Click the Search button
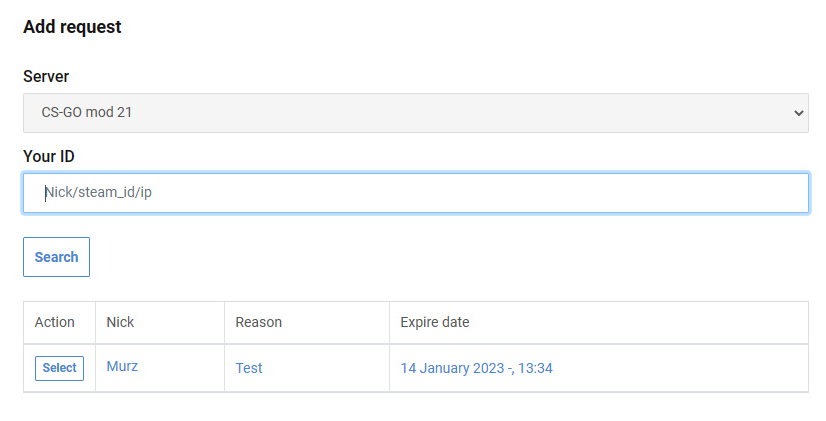826x421 pixels. 56,257
